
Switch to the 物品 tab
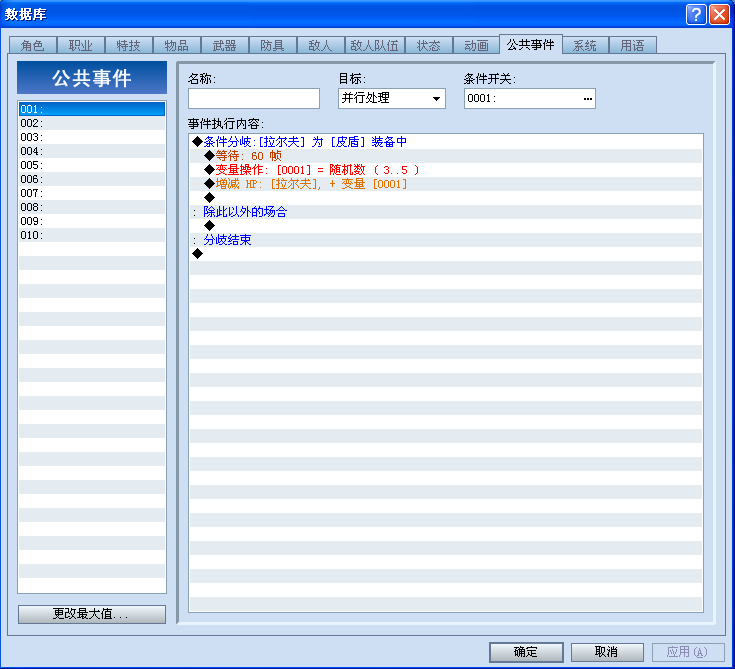pyautogui.click(x=177, y=45)
